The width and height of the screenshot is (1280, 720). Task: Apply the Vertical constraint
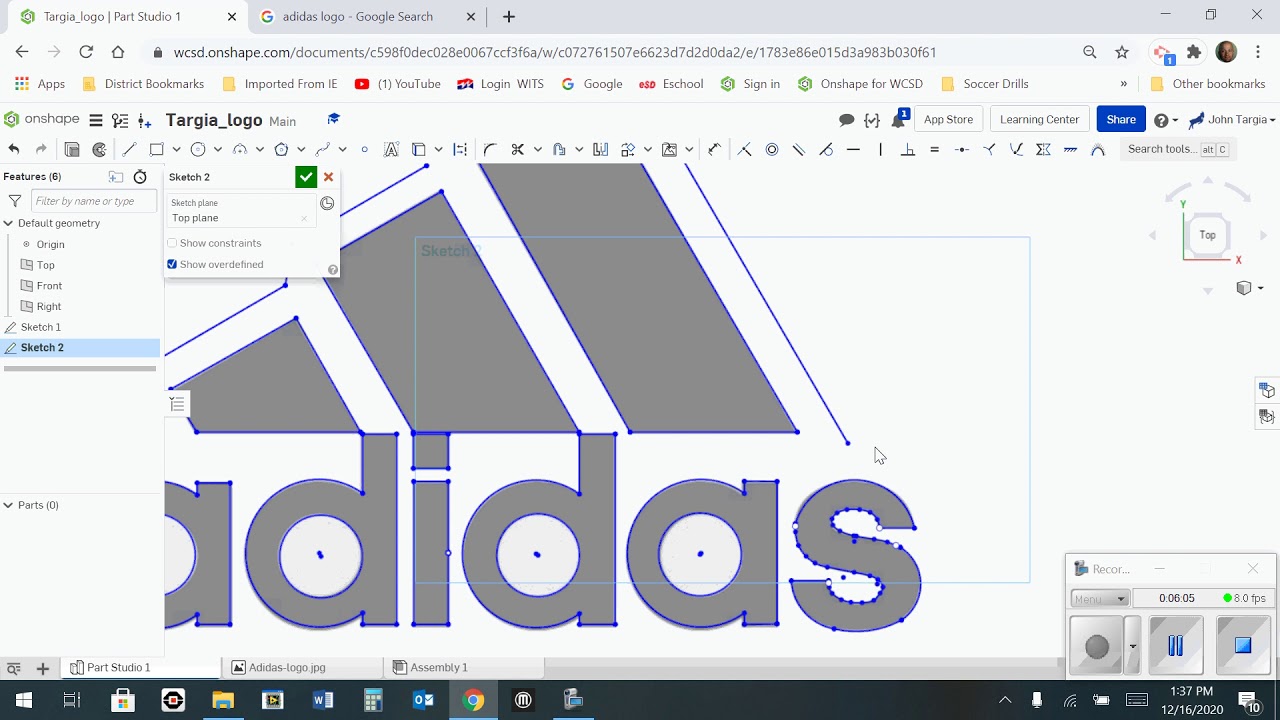pyautogui.click(x=881, y=149)
